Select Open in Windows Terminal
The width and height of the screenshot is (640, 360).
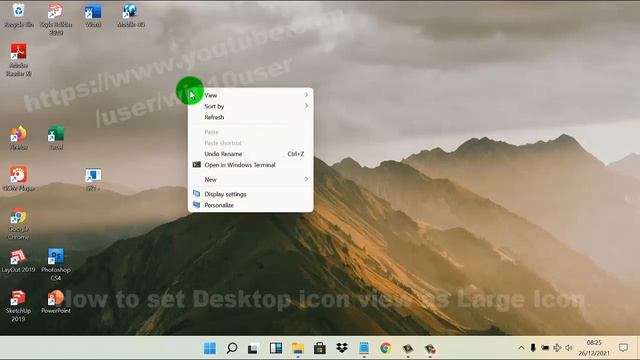pos(251,165)
